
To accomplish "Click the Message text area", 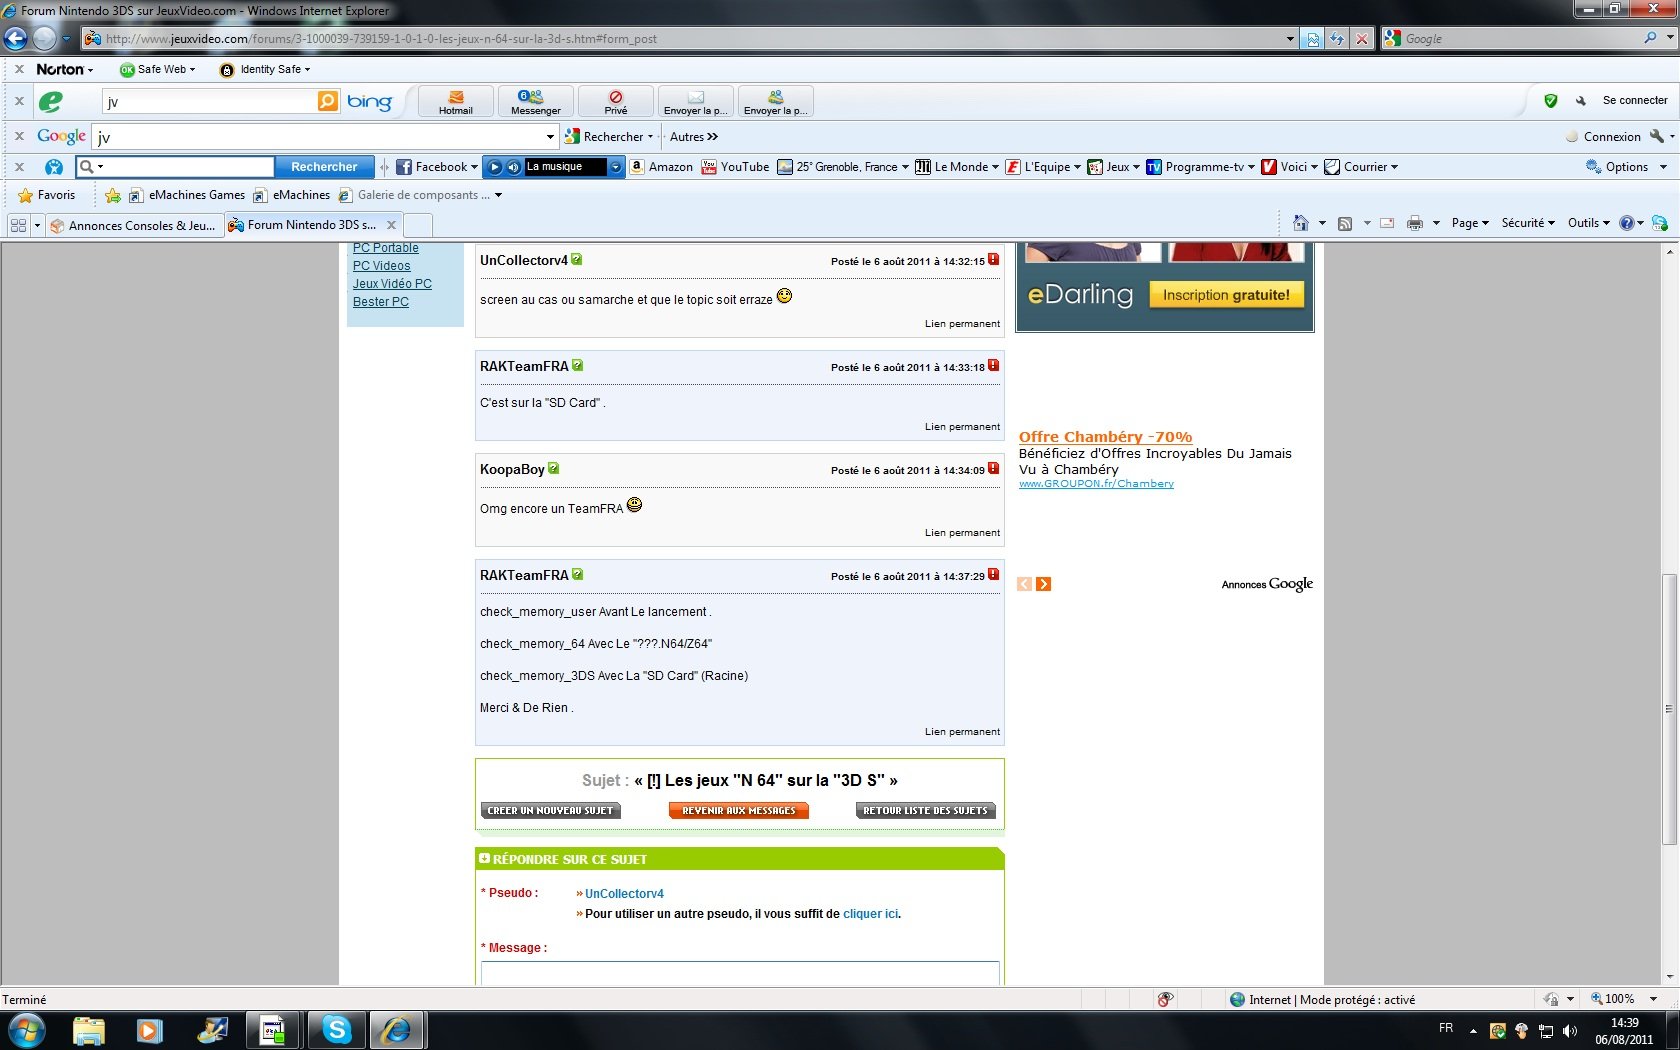I will click(x=740, y=973).
